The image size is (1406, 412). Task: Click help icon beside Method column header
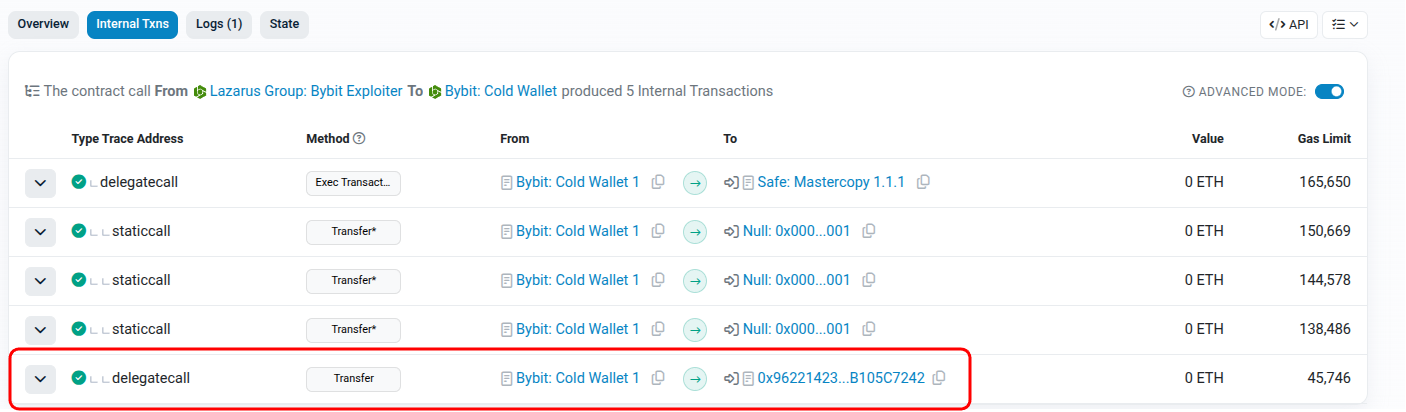[360, 139]
